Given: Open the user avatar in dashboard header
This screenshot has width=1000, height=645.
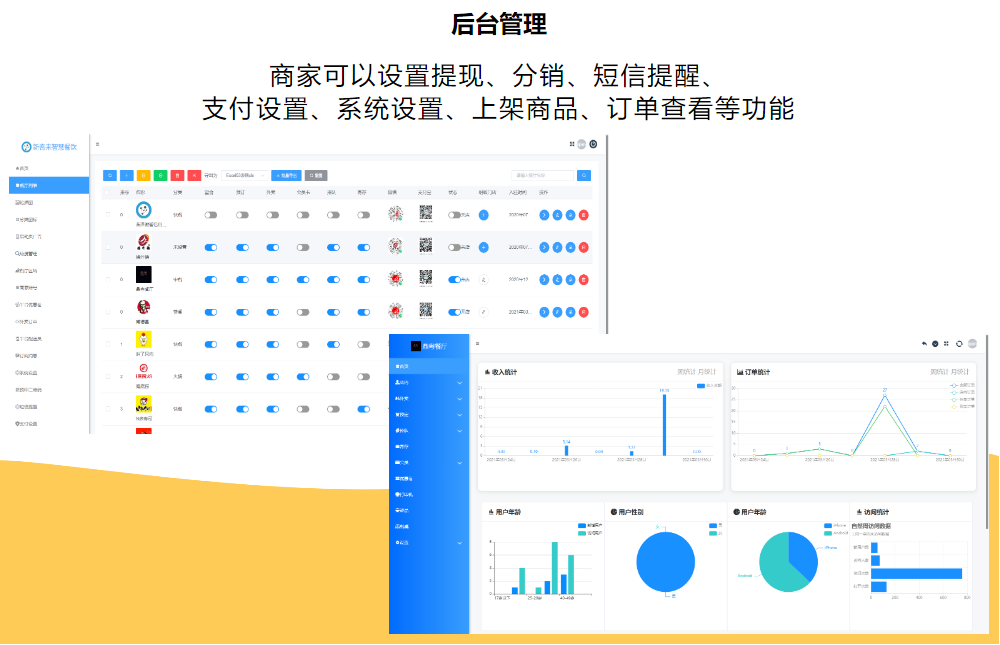Looking at the screenshot, I should tap(973, 343).
